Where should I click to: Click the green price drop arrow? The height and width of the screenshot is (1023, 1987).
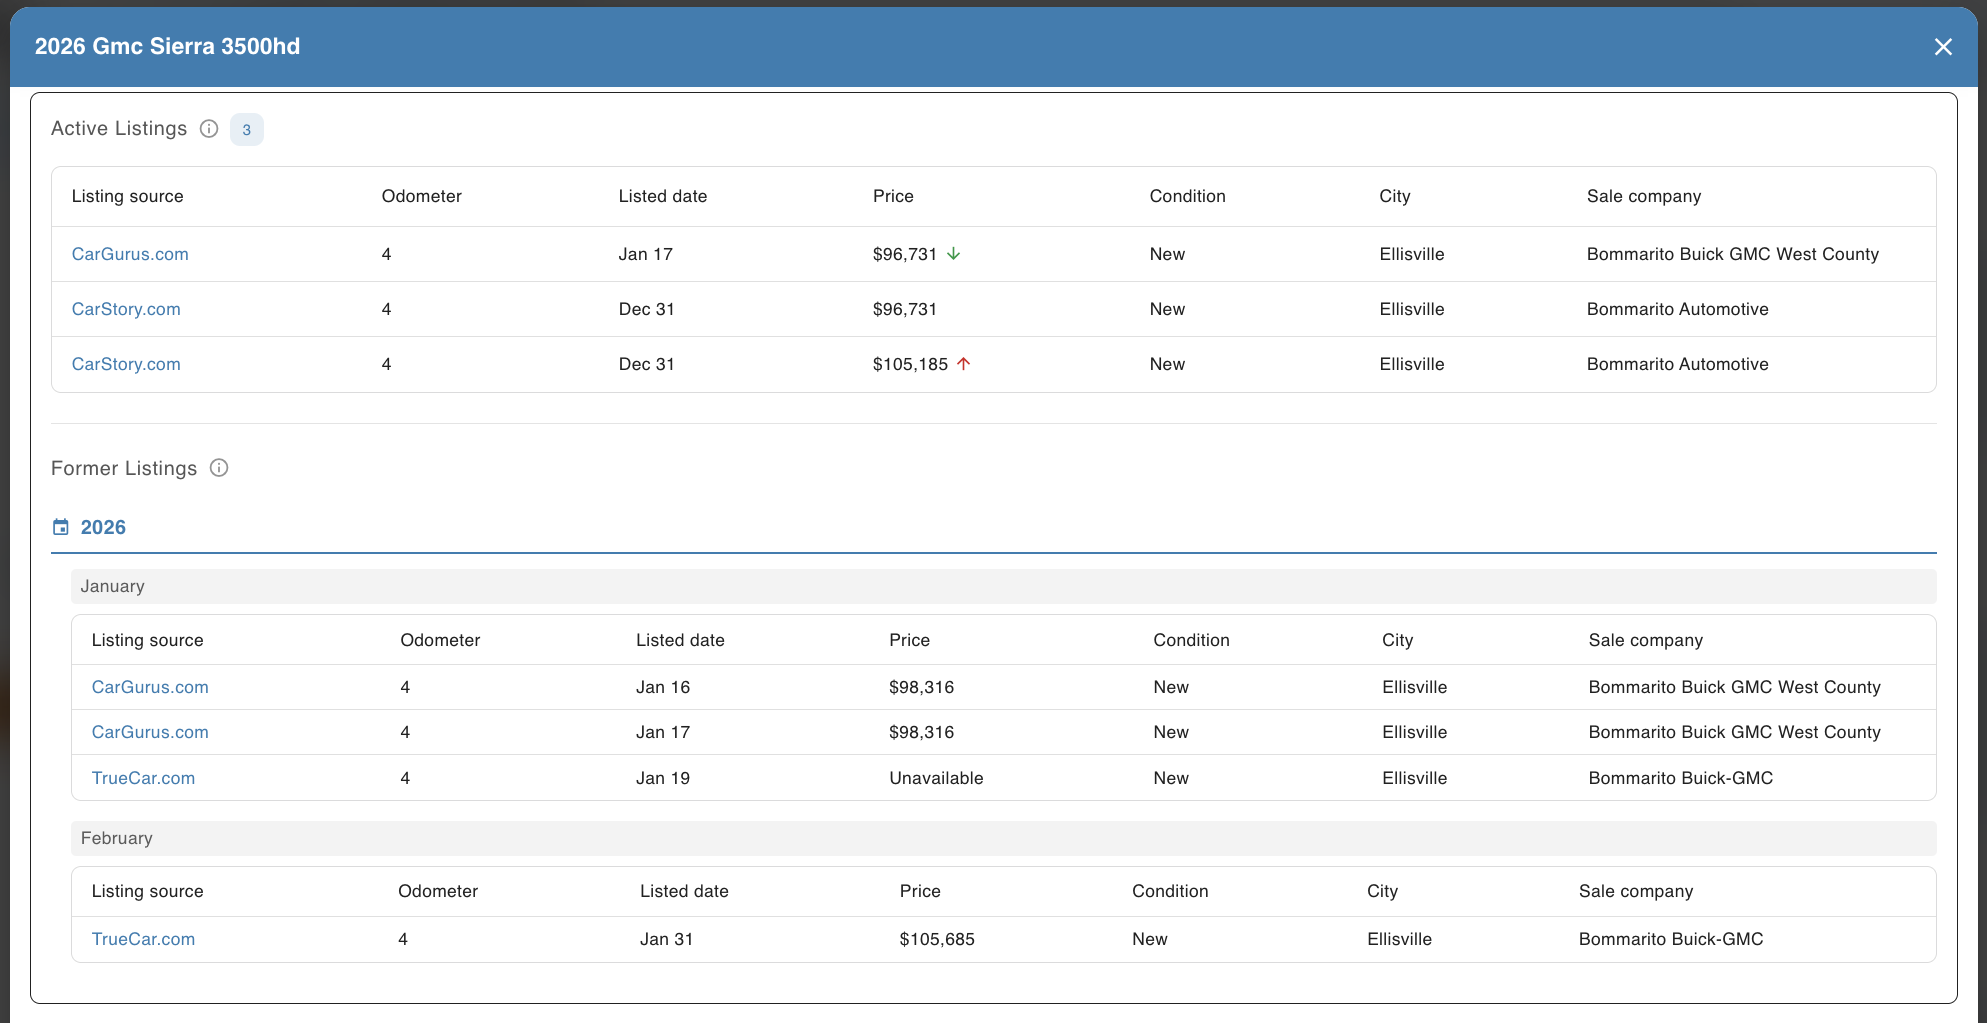(x=954, y=254)
